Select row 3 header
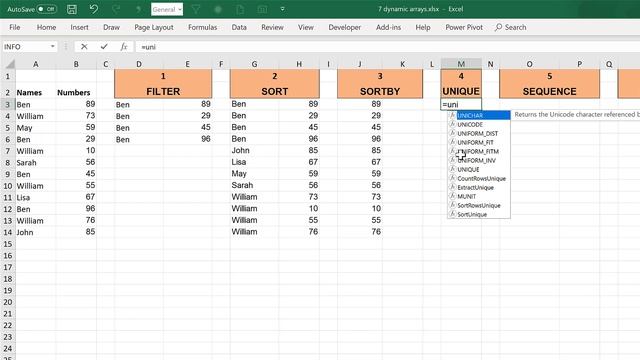 (x=8, y=104)
